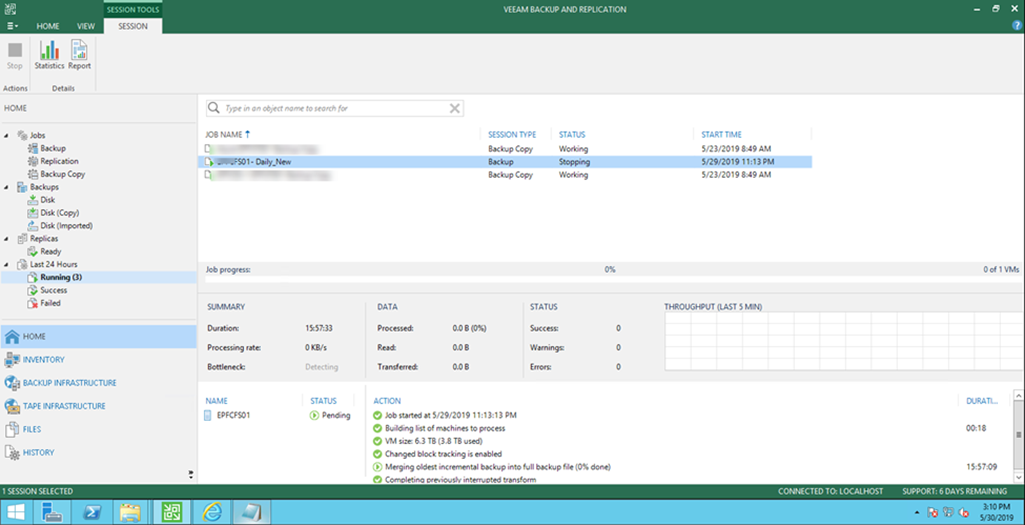Click the Replicas tree icon
Screen dimensions: 1025x525
pos(22,239)
